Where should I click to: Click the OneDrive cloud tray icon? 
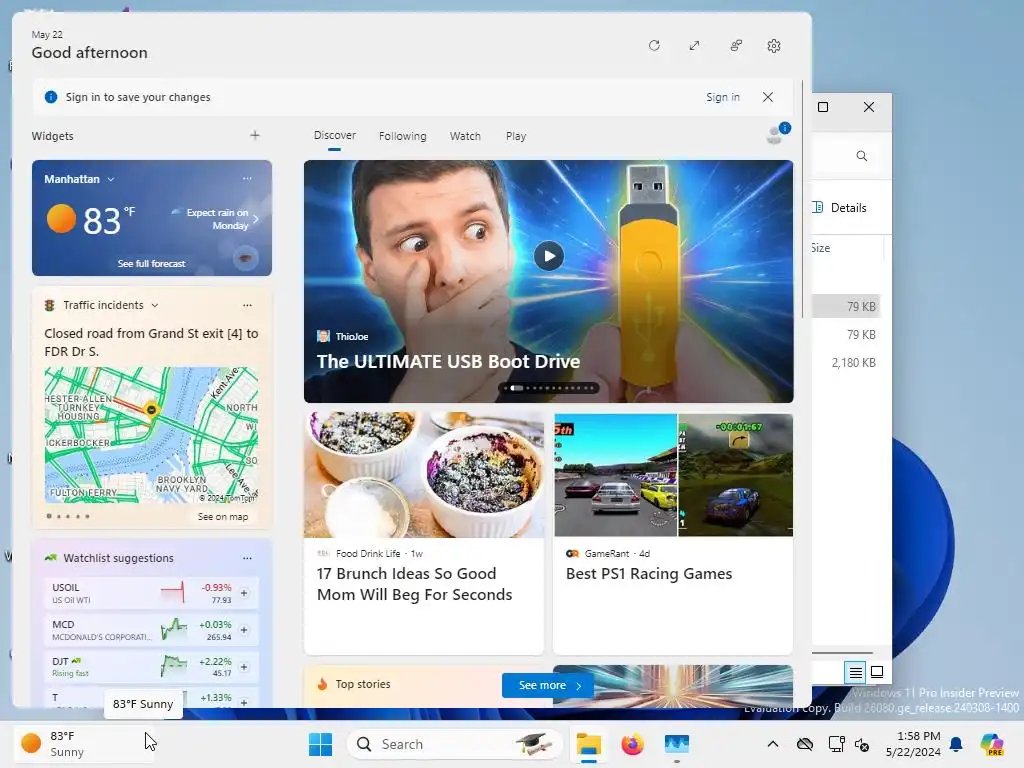click(805, 744)
